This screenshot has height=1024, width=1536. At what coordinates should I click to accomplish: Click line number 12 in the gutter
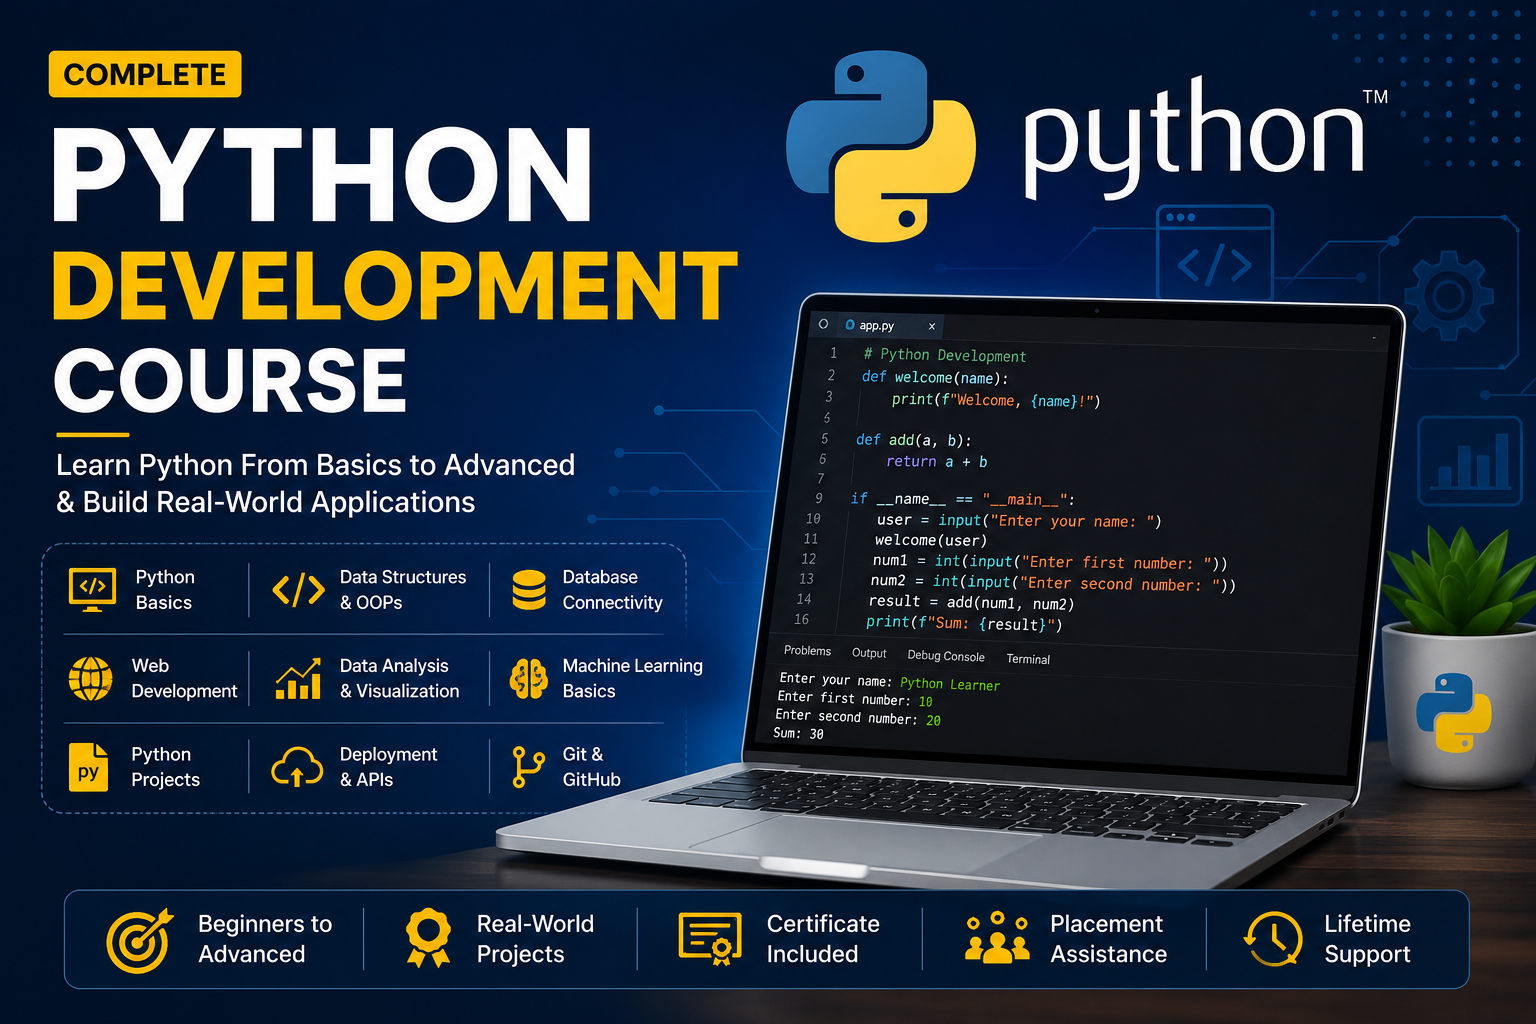(x=808, y=559)
